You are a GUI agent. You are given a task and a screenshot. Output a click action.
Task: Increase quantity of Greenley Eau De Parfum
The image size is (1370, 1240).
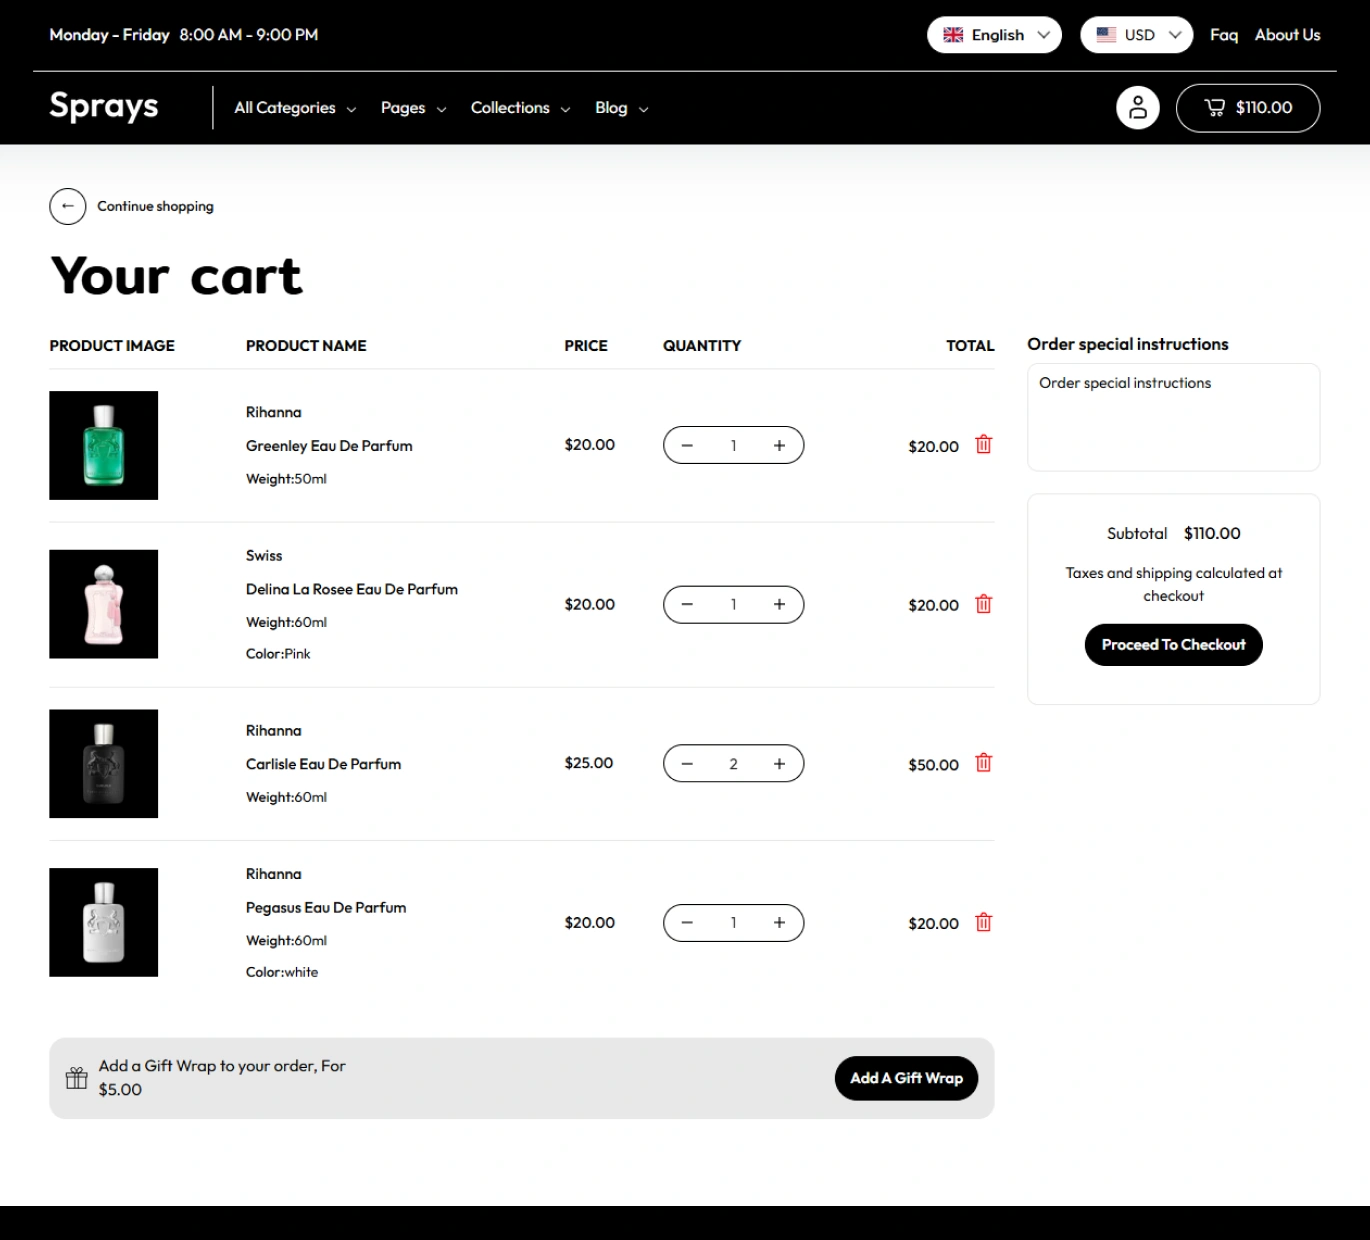tap(779, 446)
